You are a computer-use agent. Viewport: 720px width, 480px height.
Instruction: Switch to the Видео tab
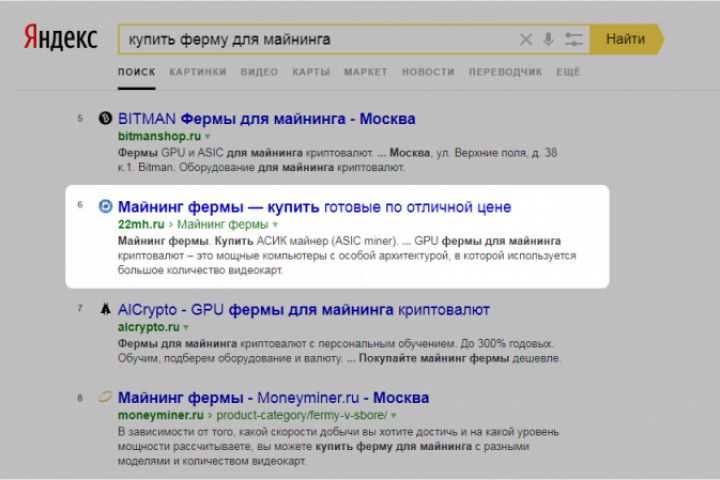coord(259,72)
